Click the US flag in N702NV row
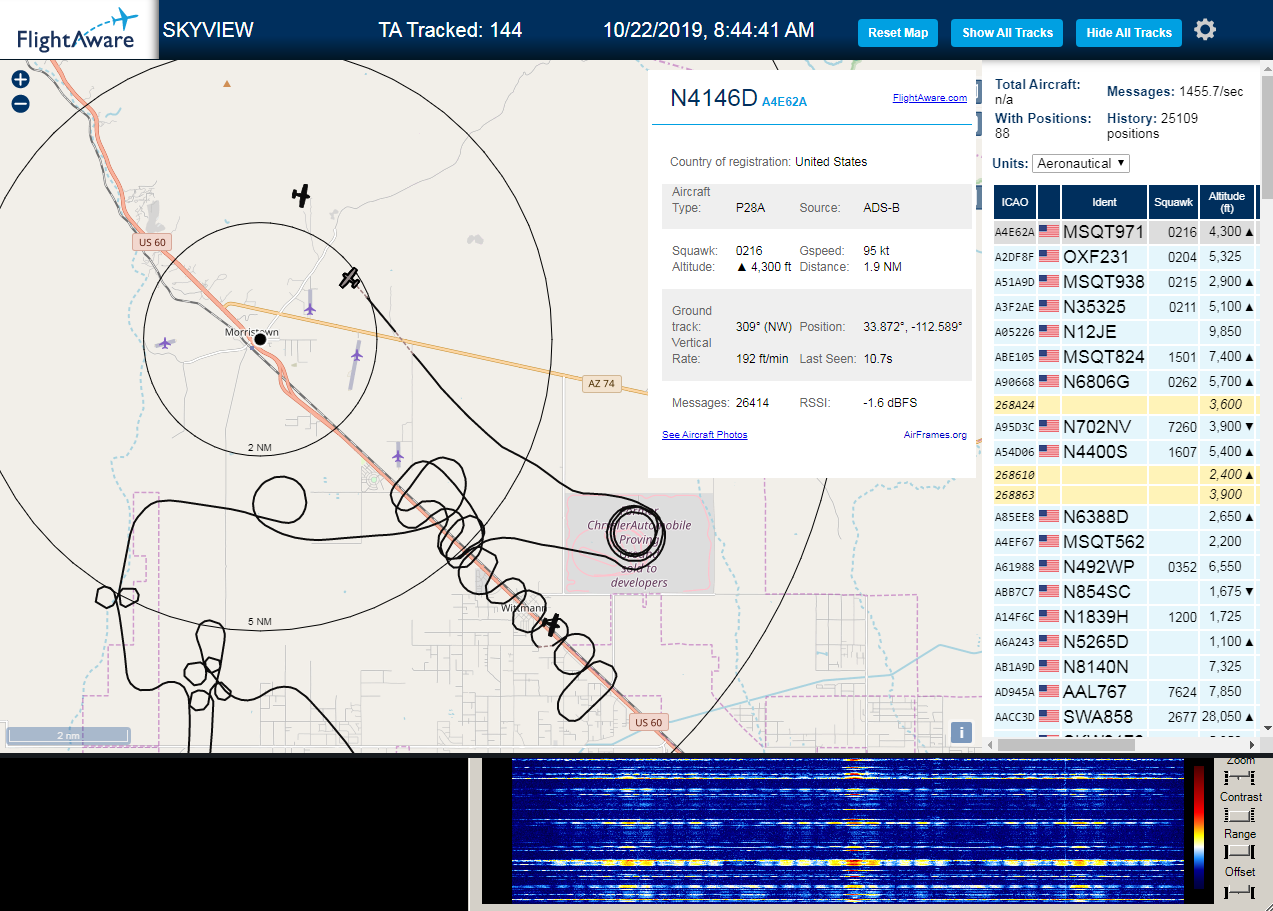Image resolution: width=1273 pixels, height=911 pixels. tap(1049, 427)
